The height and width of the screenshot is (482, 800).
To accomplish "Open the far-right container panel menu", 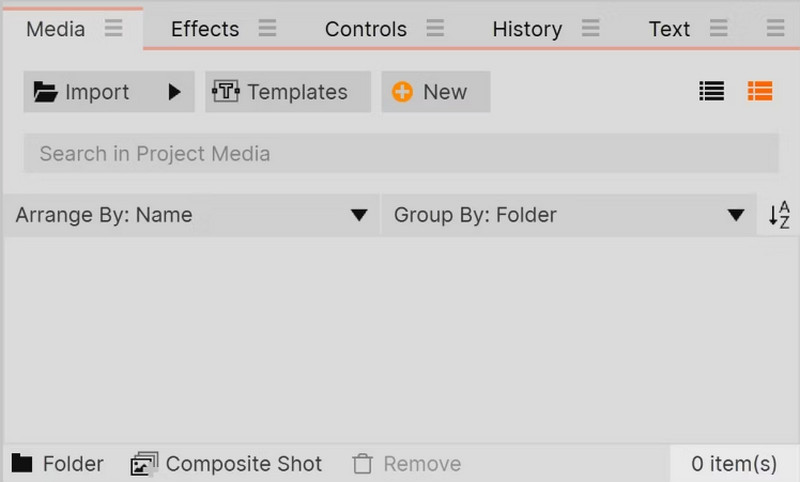I will coord(776,28).
